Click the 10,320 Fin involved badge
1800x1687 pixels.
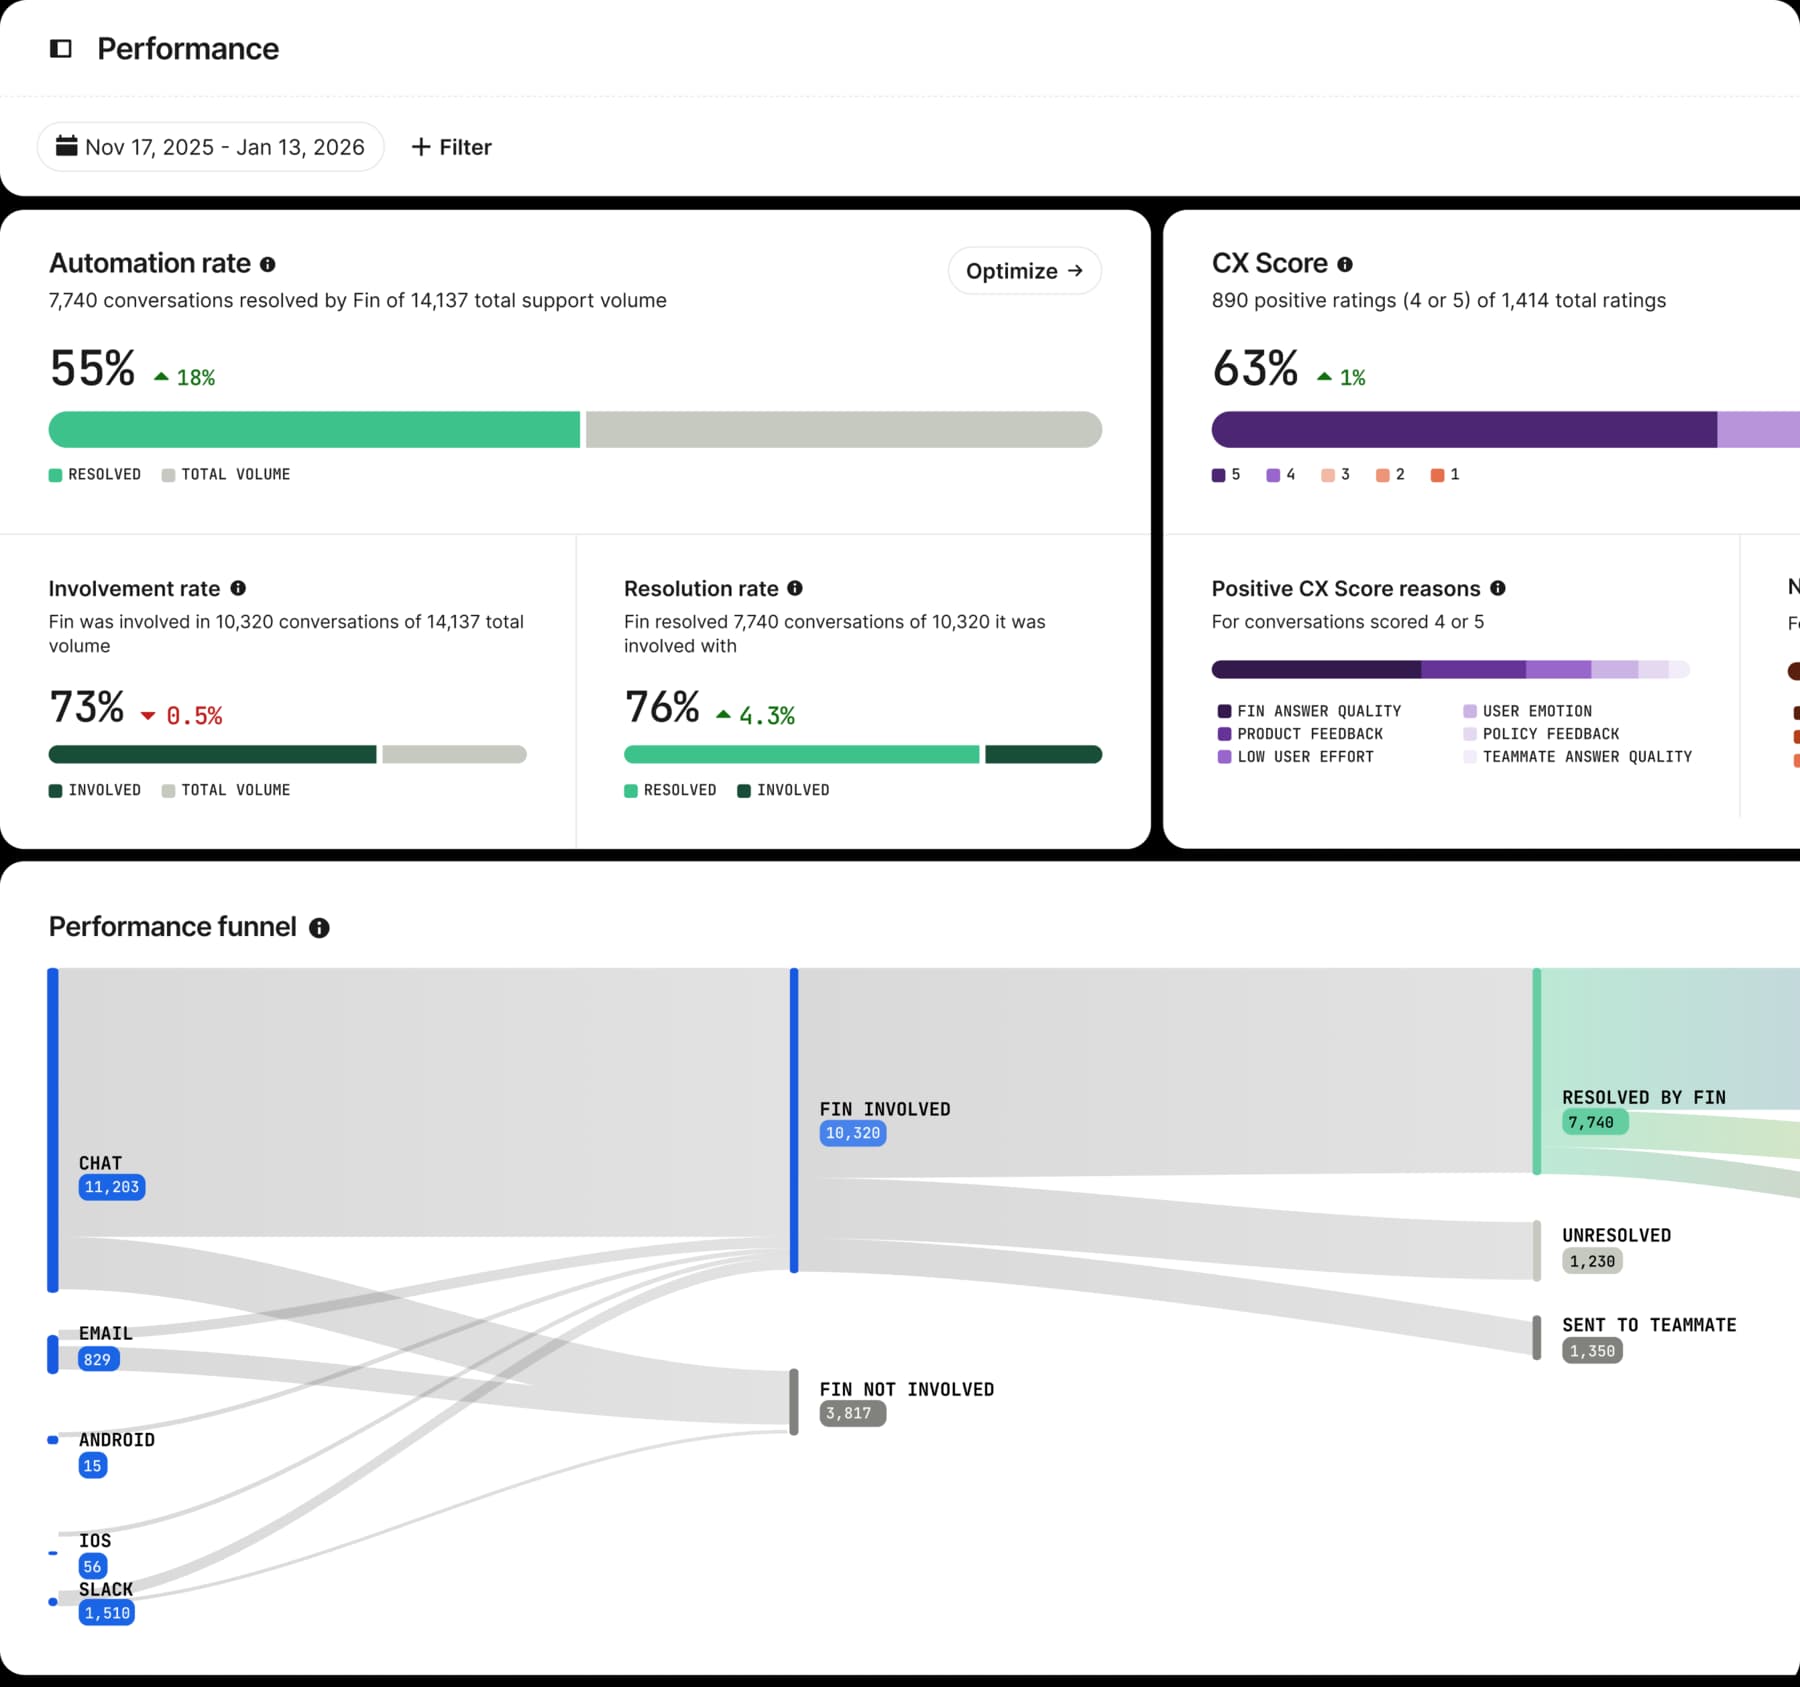click(853, 1133)
